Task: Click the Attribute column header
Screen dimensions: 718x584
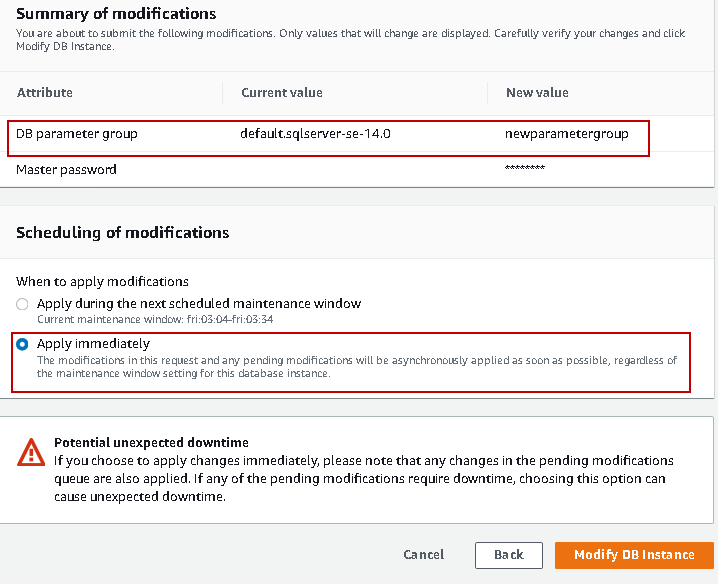Action: (x=45, y=93)
